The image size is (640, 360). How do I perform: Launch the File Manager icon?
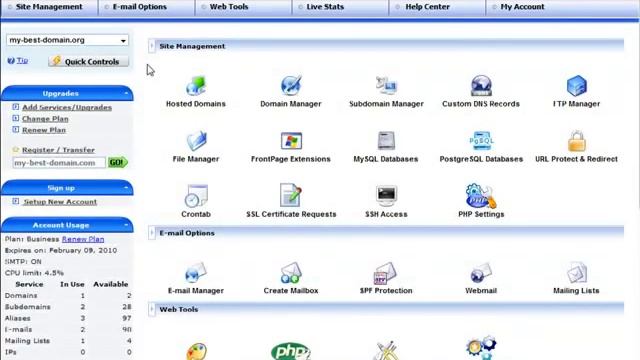coord(196,141)
